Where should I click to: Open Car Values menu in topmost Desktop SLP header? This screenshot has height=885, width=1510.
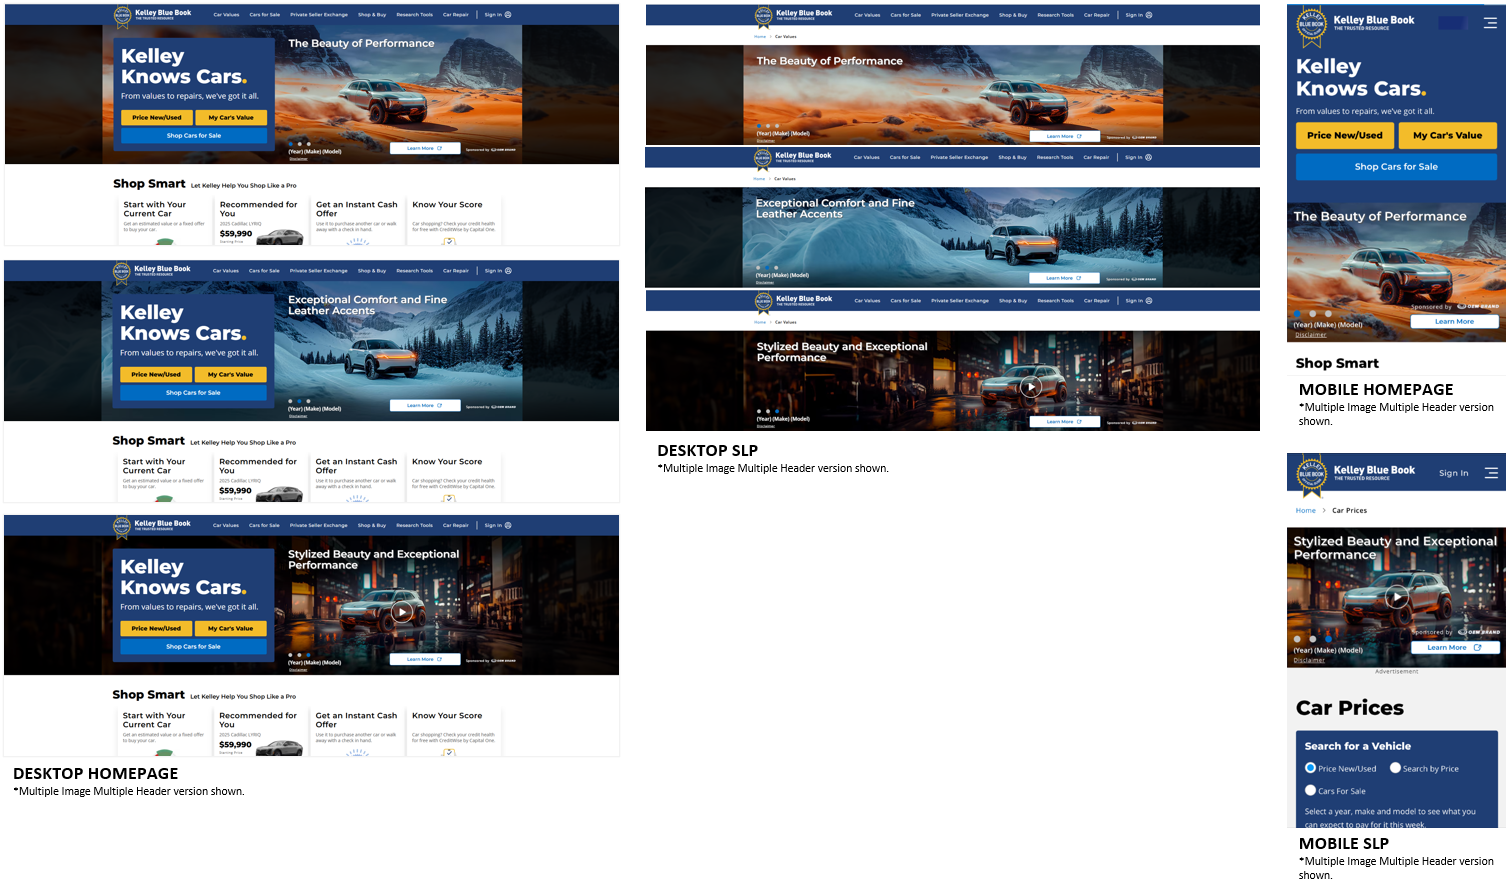point(867,15)
